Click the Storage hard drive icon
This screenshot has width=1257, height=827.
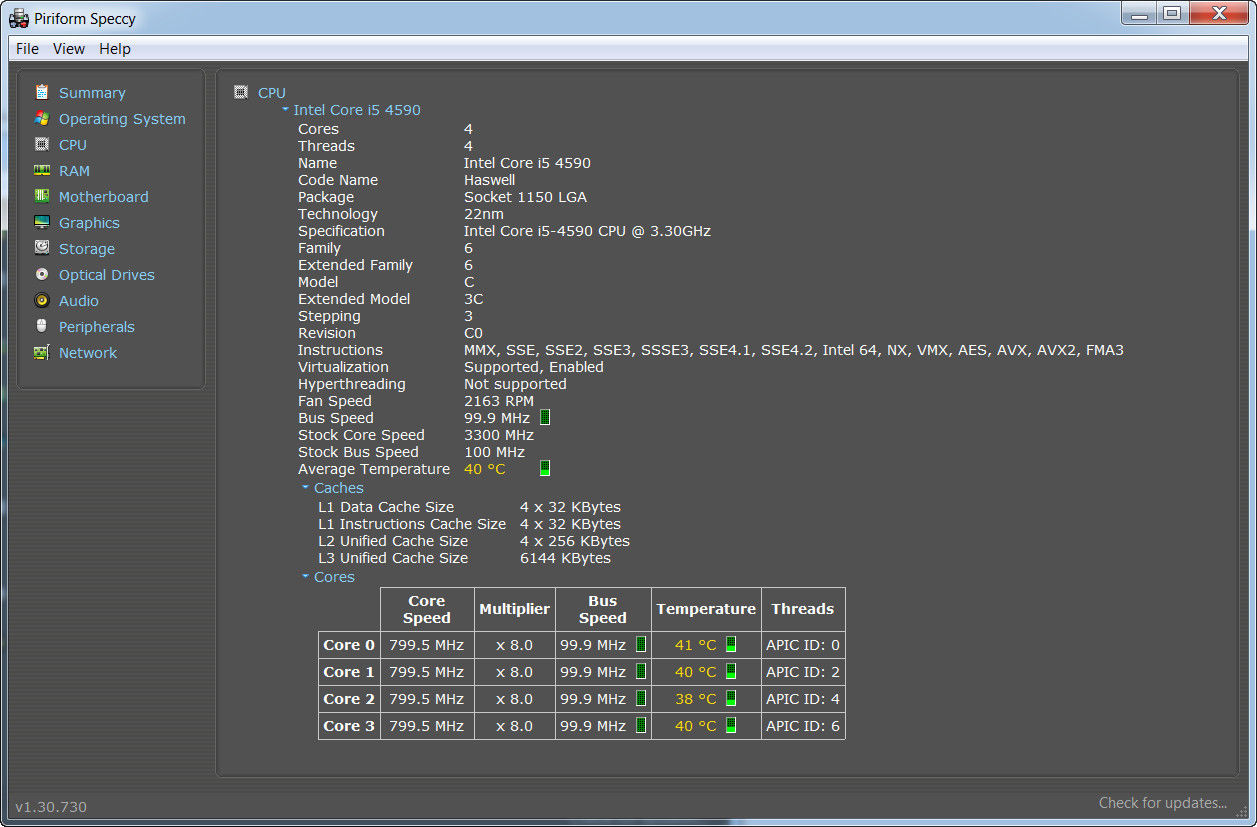[41, 248]
